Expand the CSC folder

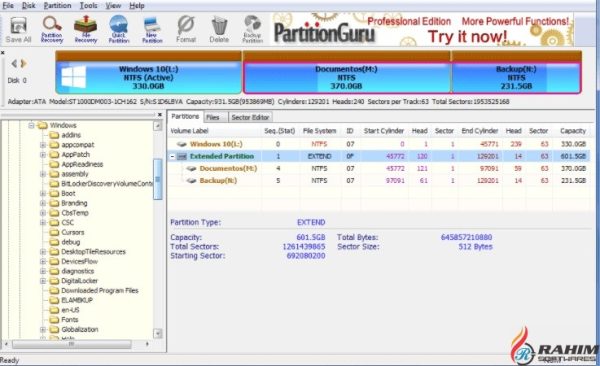pyautogui.click(x=43, y=222)
